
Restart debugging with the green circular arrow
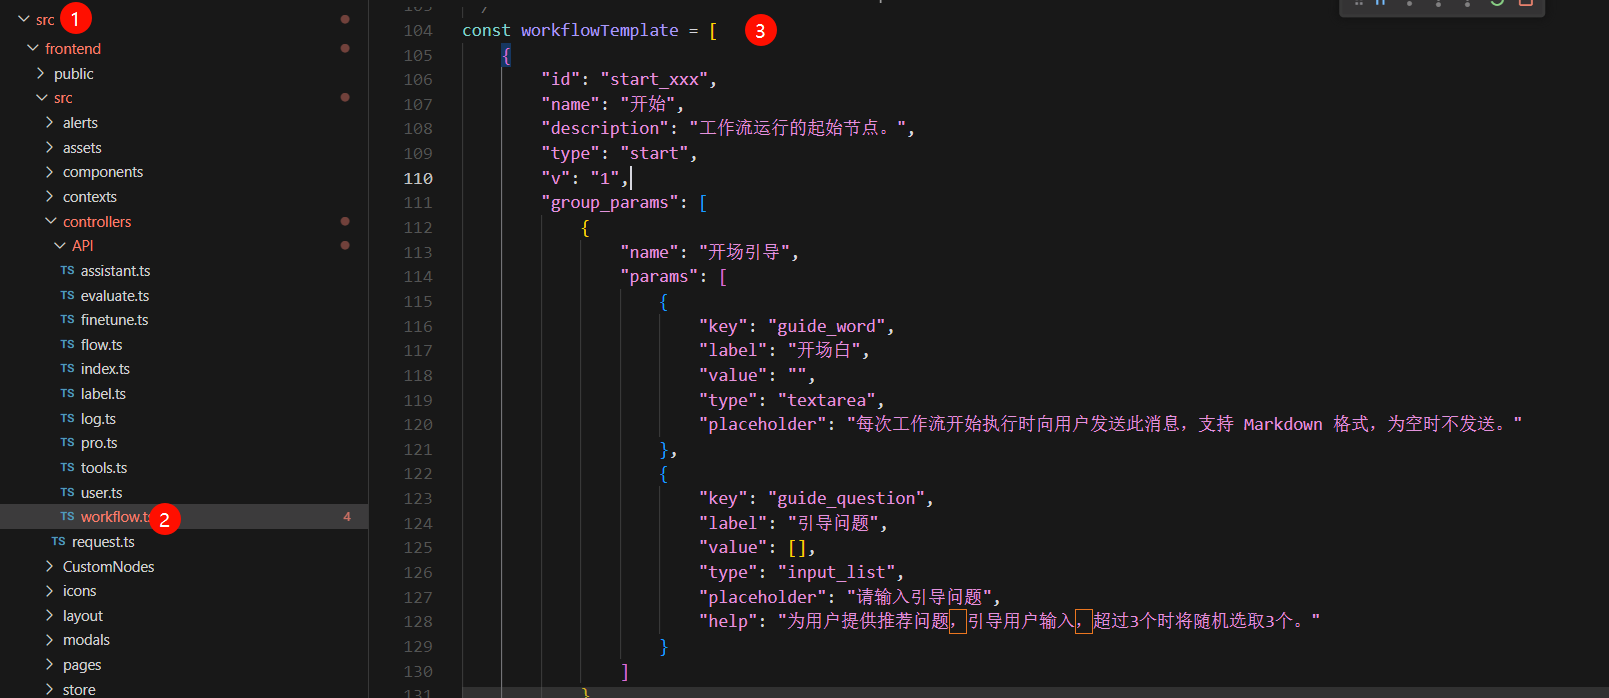(1497, 3)
